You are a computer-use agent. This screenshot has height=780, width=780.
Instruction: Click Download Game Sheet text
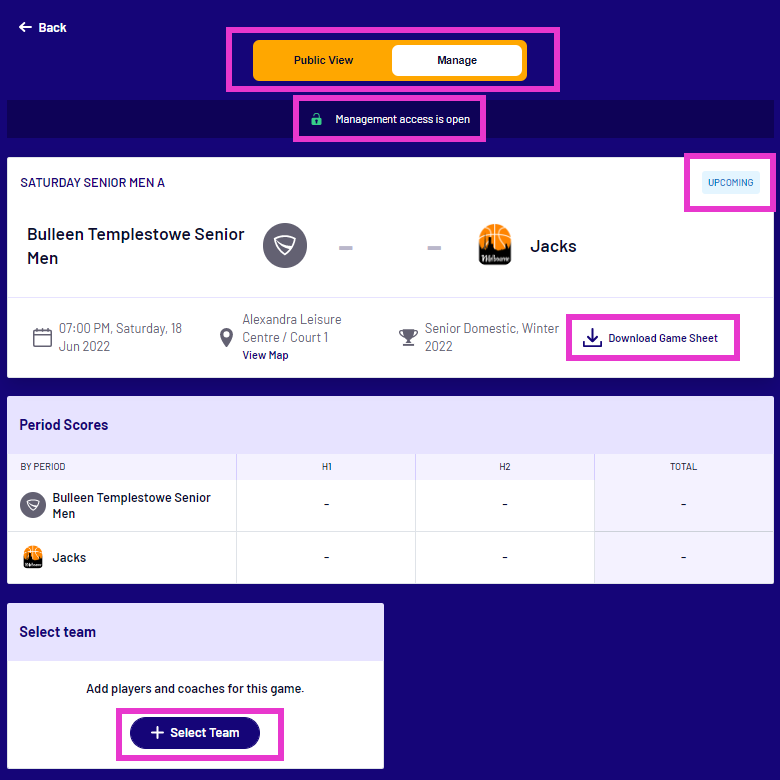click(663, 338)
